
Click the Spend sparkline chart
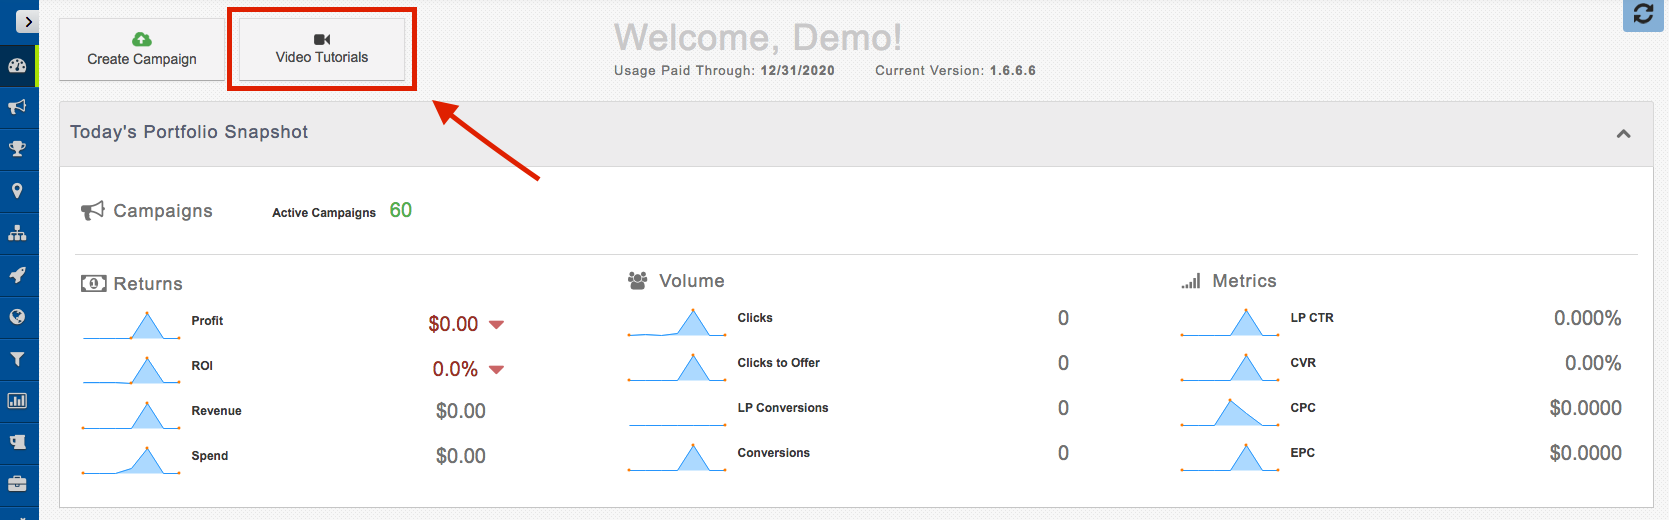click(131, 460)
